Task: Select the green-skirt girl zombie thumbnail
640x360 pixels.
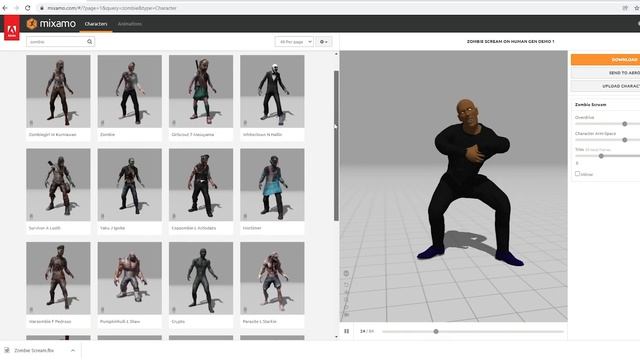Action: click(x=201, y=91)
